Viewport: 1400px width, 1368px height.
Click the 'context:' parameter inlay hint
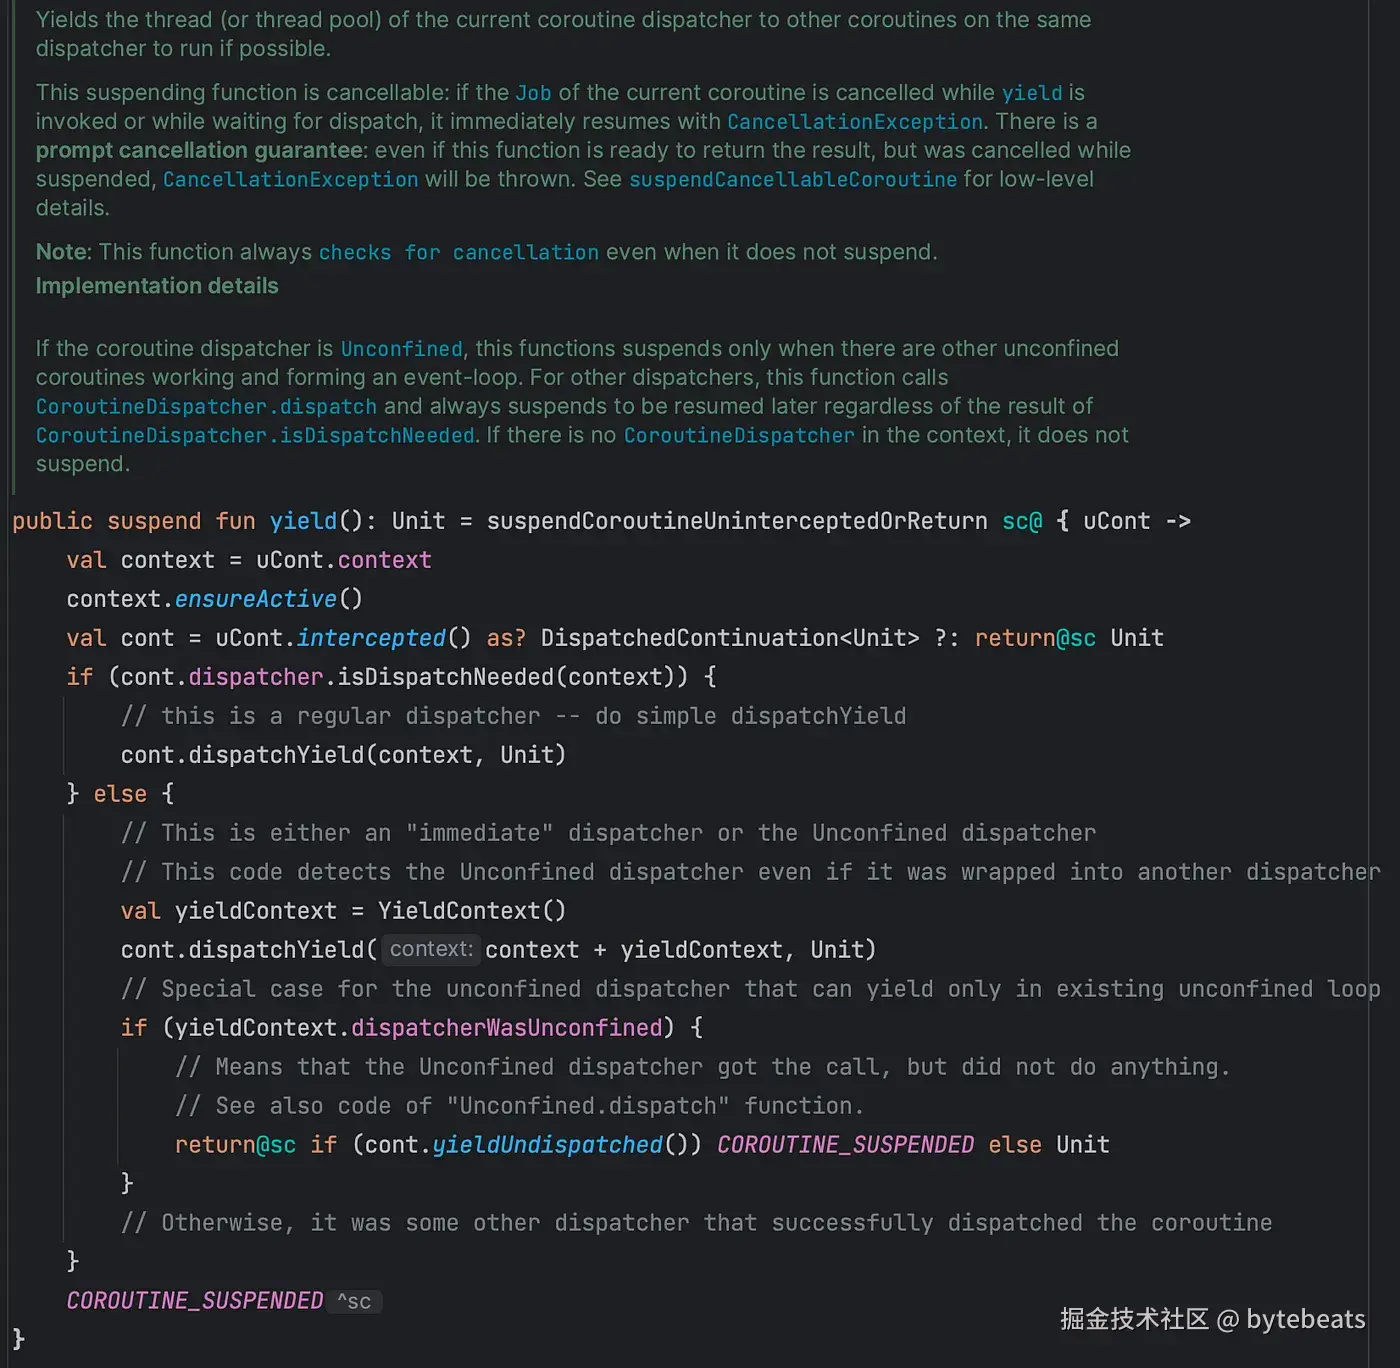coord(431,949)
